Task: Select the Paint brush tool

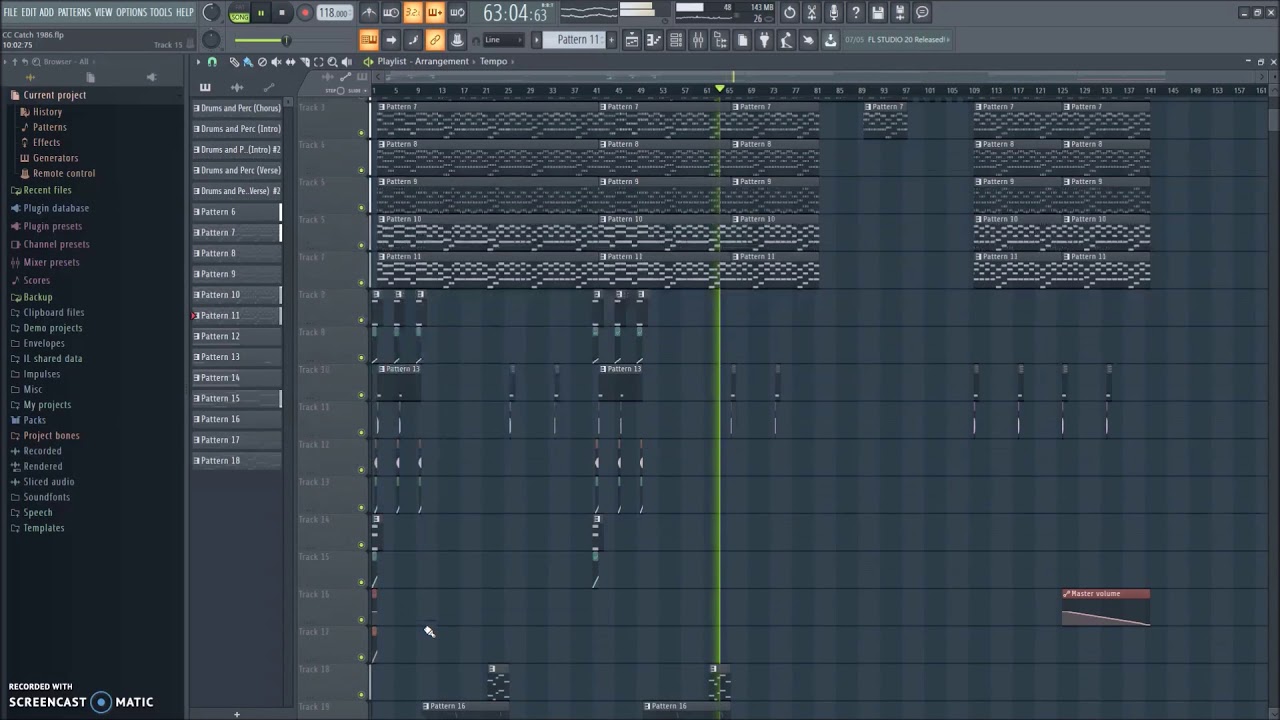Action: 248,62
